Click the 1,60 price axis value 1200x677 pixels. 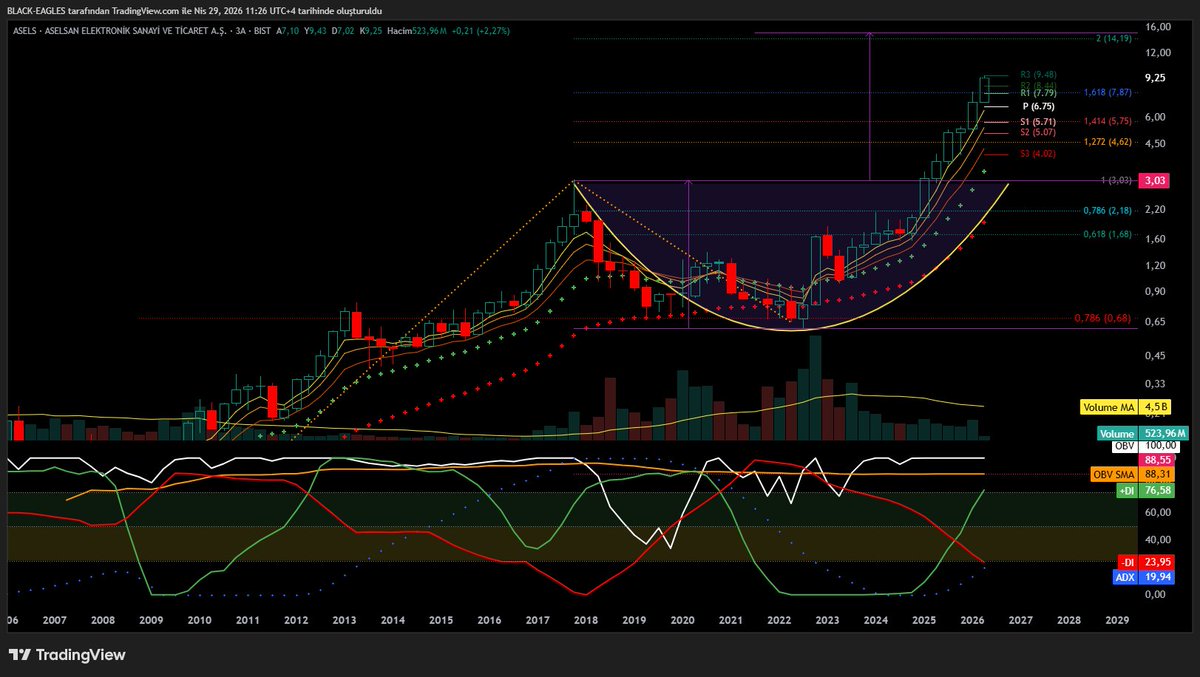point(1155,239)
